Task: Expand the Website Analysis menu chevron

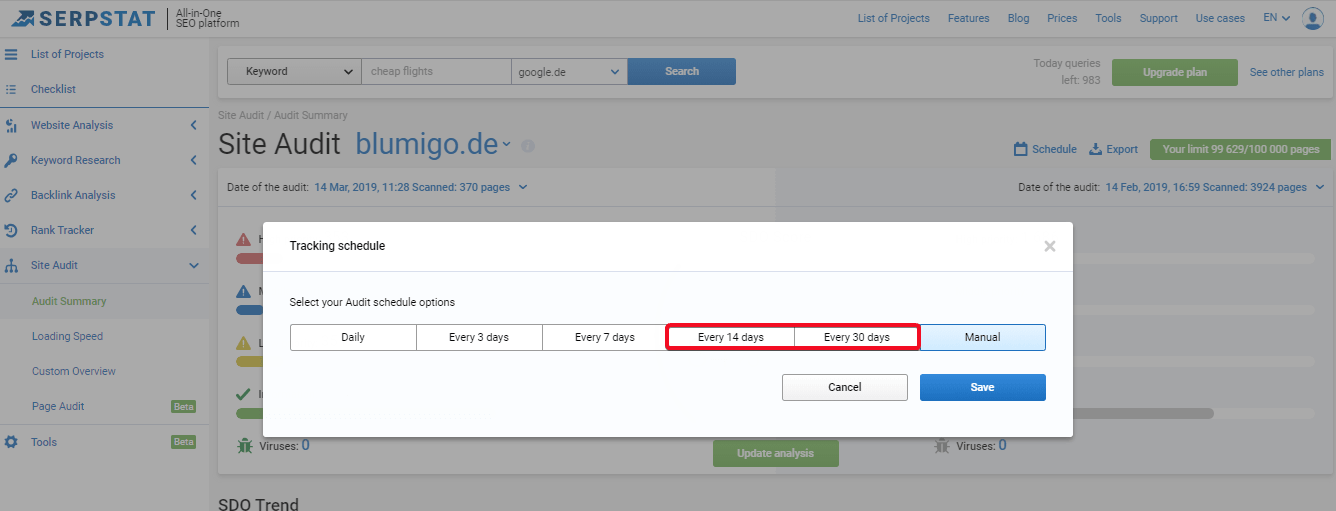Action: point(193,125)
